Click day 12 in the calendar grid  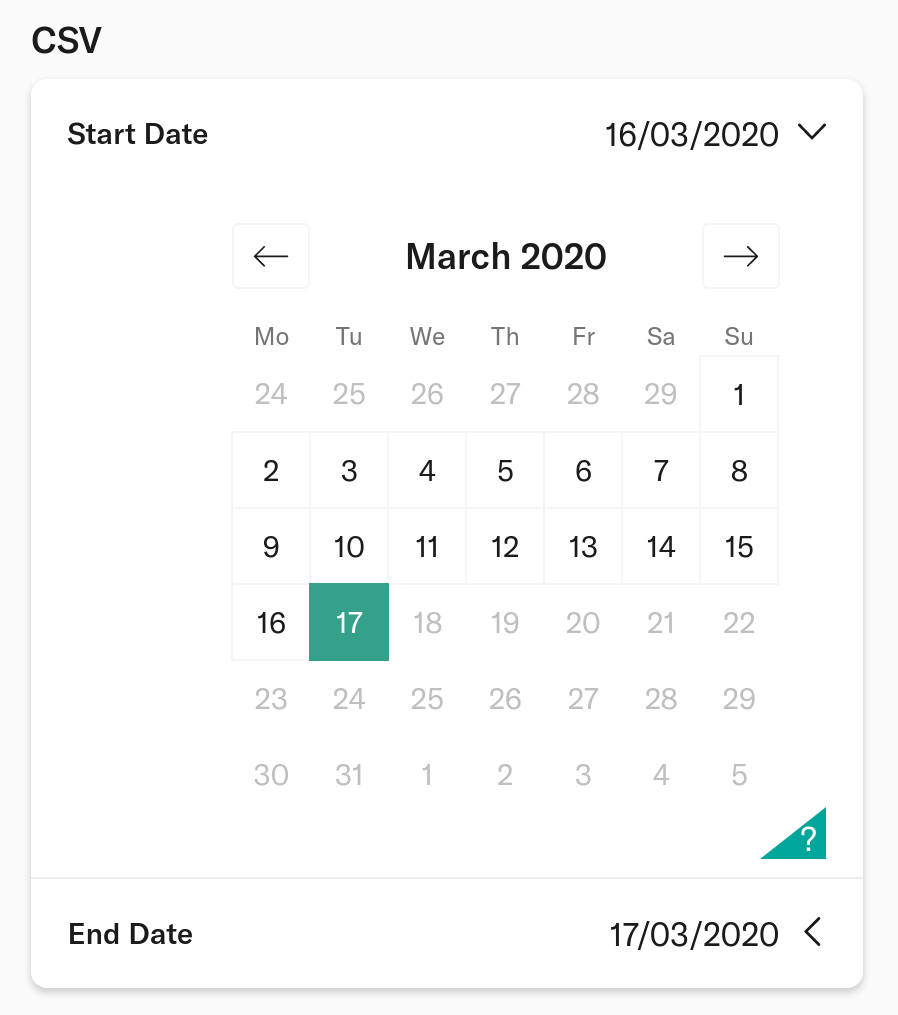505,546
